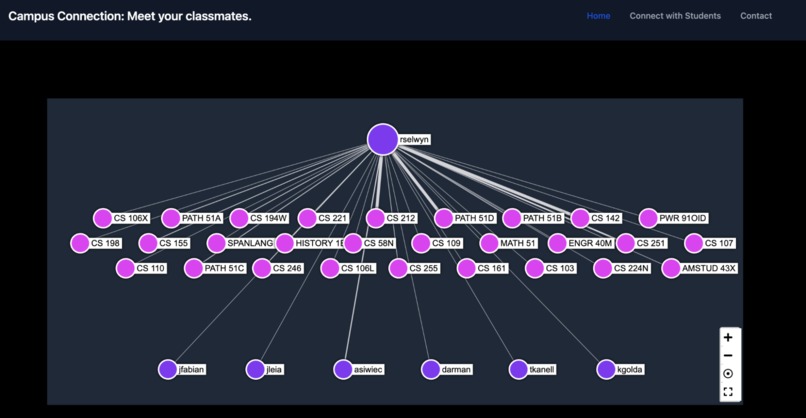
Task: Select the PWR 91OID course node
Action: [648, 218]
